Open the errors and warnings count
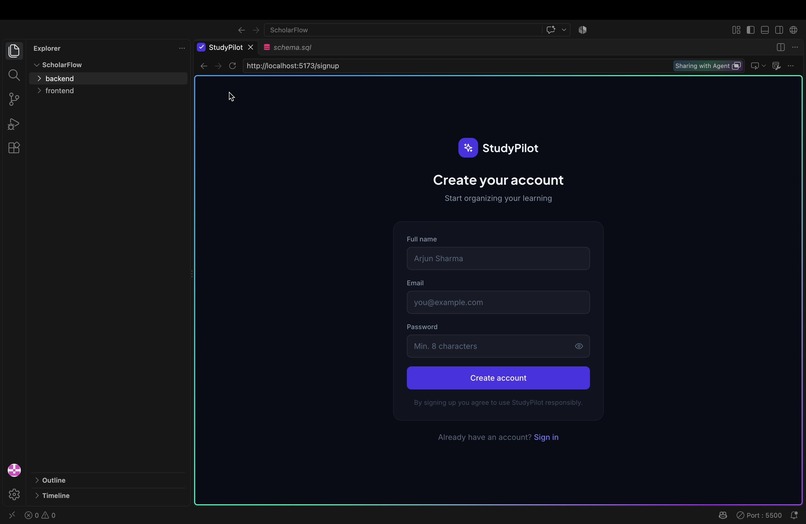The width and height of the screenshot is (806, 524). [40, 515]
